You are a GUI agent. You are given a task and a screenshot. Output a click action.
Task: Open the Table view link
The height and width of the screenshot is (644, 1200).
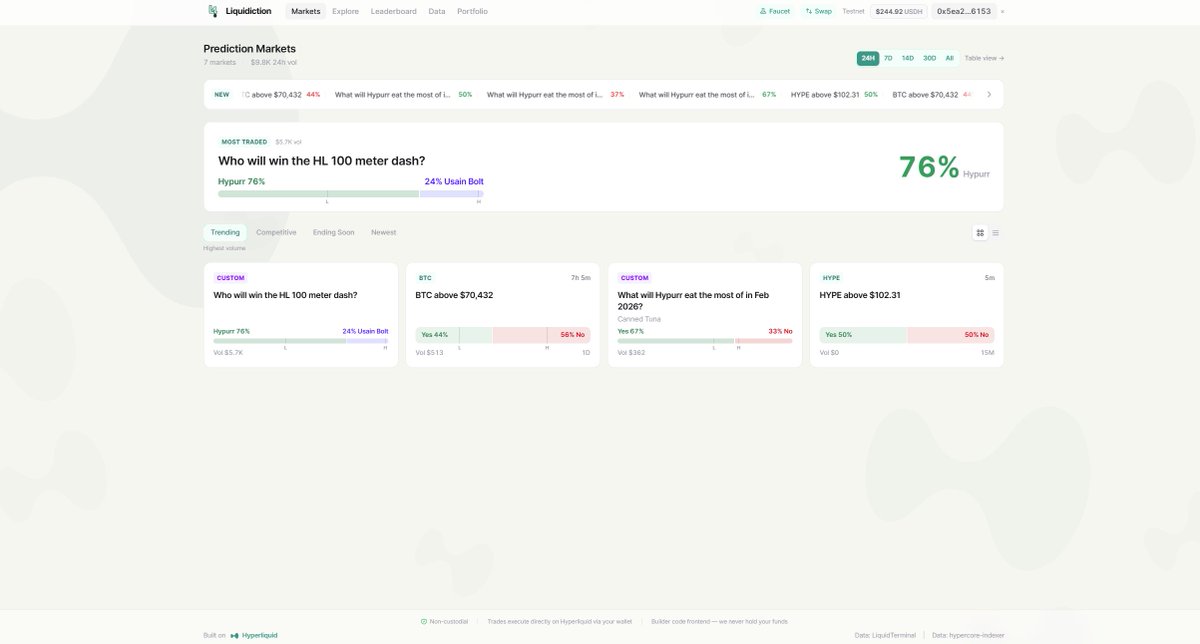(984, 58)
